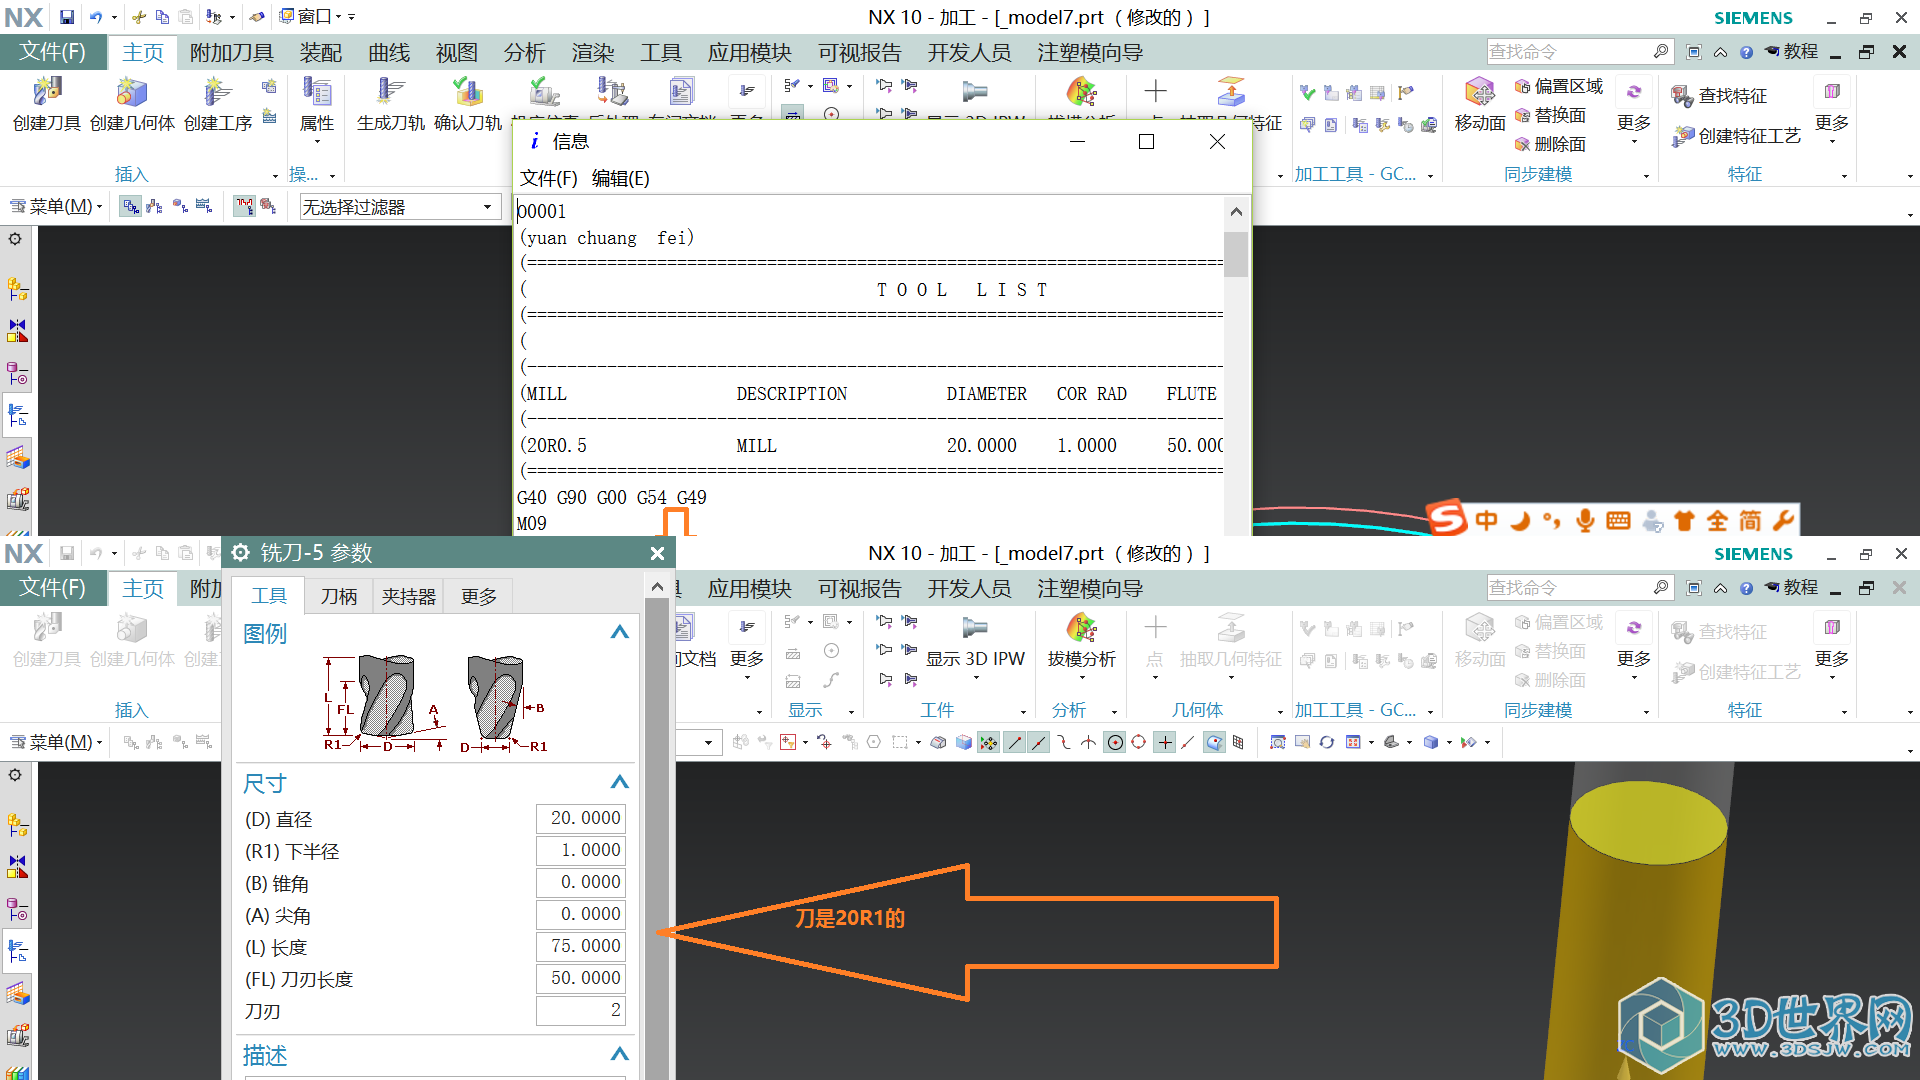Click the gear icon above top window resource bar

tap(15, 239)
